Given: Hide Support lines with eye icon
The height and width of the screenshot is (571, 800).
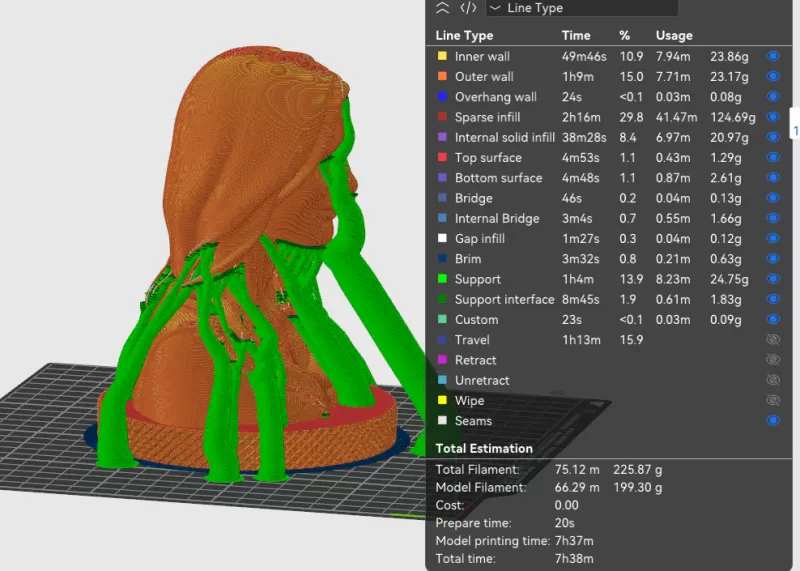Looking at the screenshot, I should [772, 279].
